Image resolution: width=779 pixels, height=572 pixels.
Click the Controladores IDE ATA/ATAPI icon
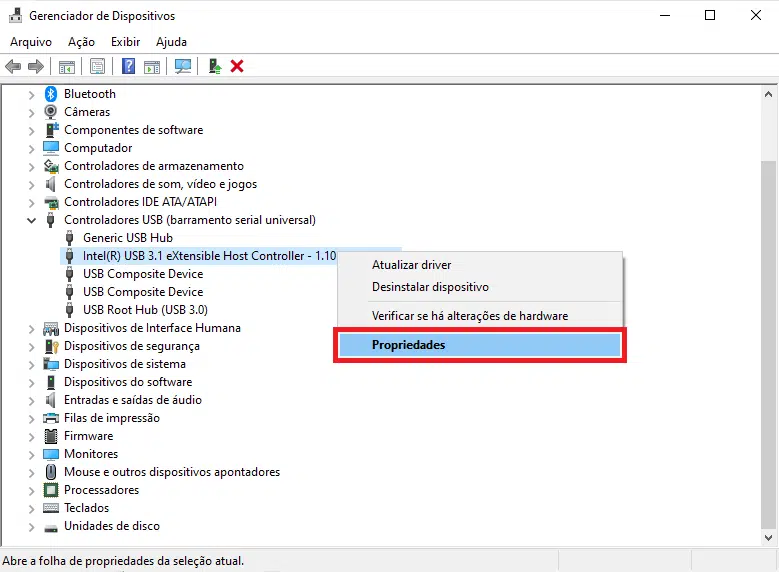tap(51, 202)
